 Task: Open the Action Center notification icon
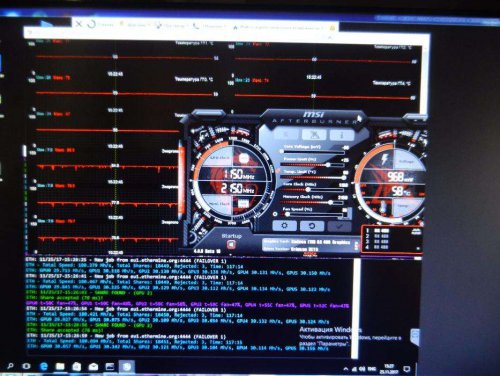407,369
